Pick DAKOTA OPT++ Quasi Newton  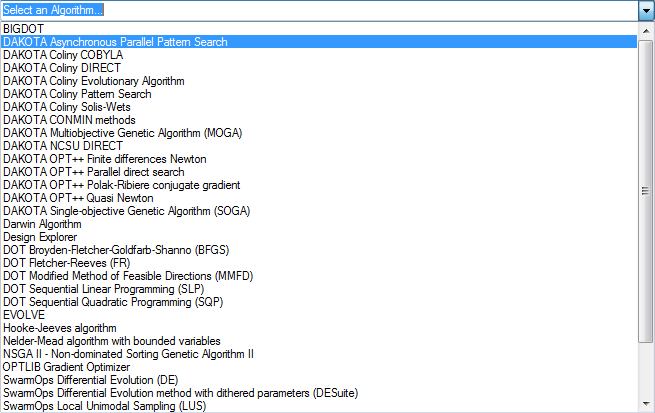[78, 198]
